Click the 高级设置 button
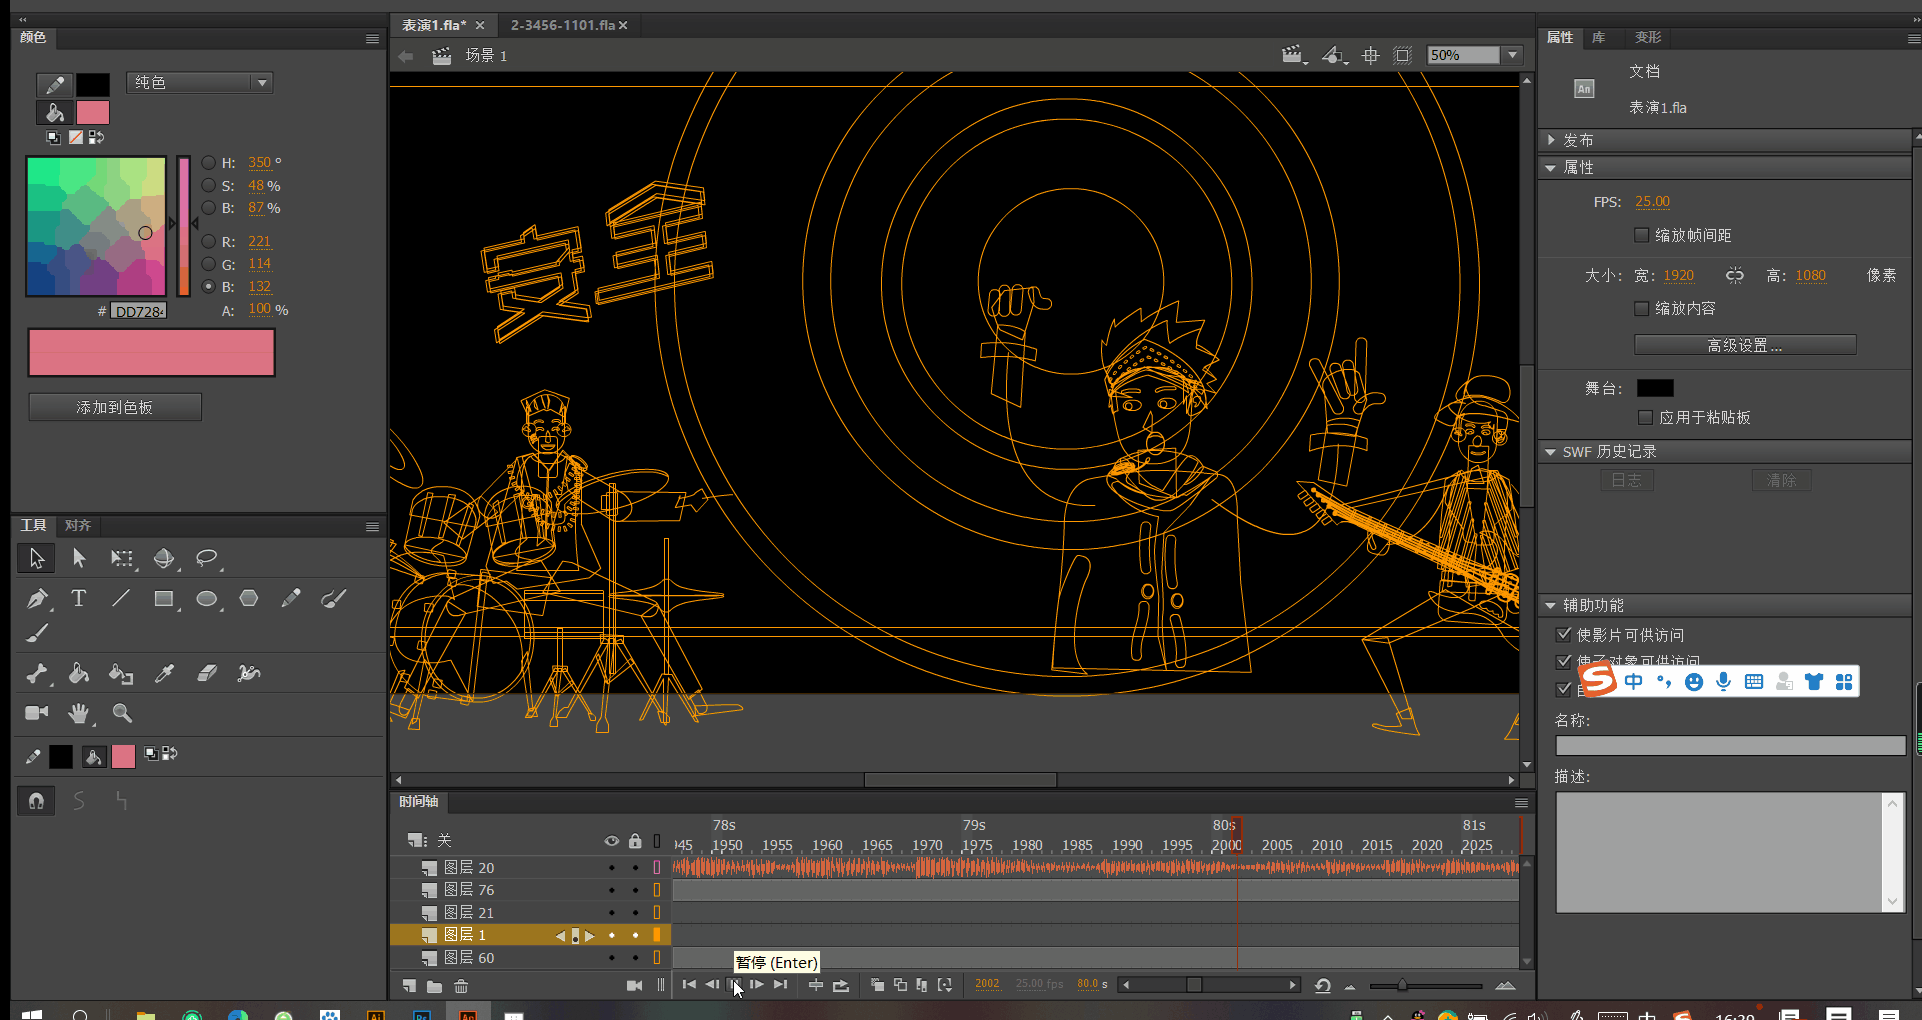1922x1020 pixels. (x=1744, y=344)
